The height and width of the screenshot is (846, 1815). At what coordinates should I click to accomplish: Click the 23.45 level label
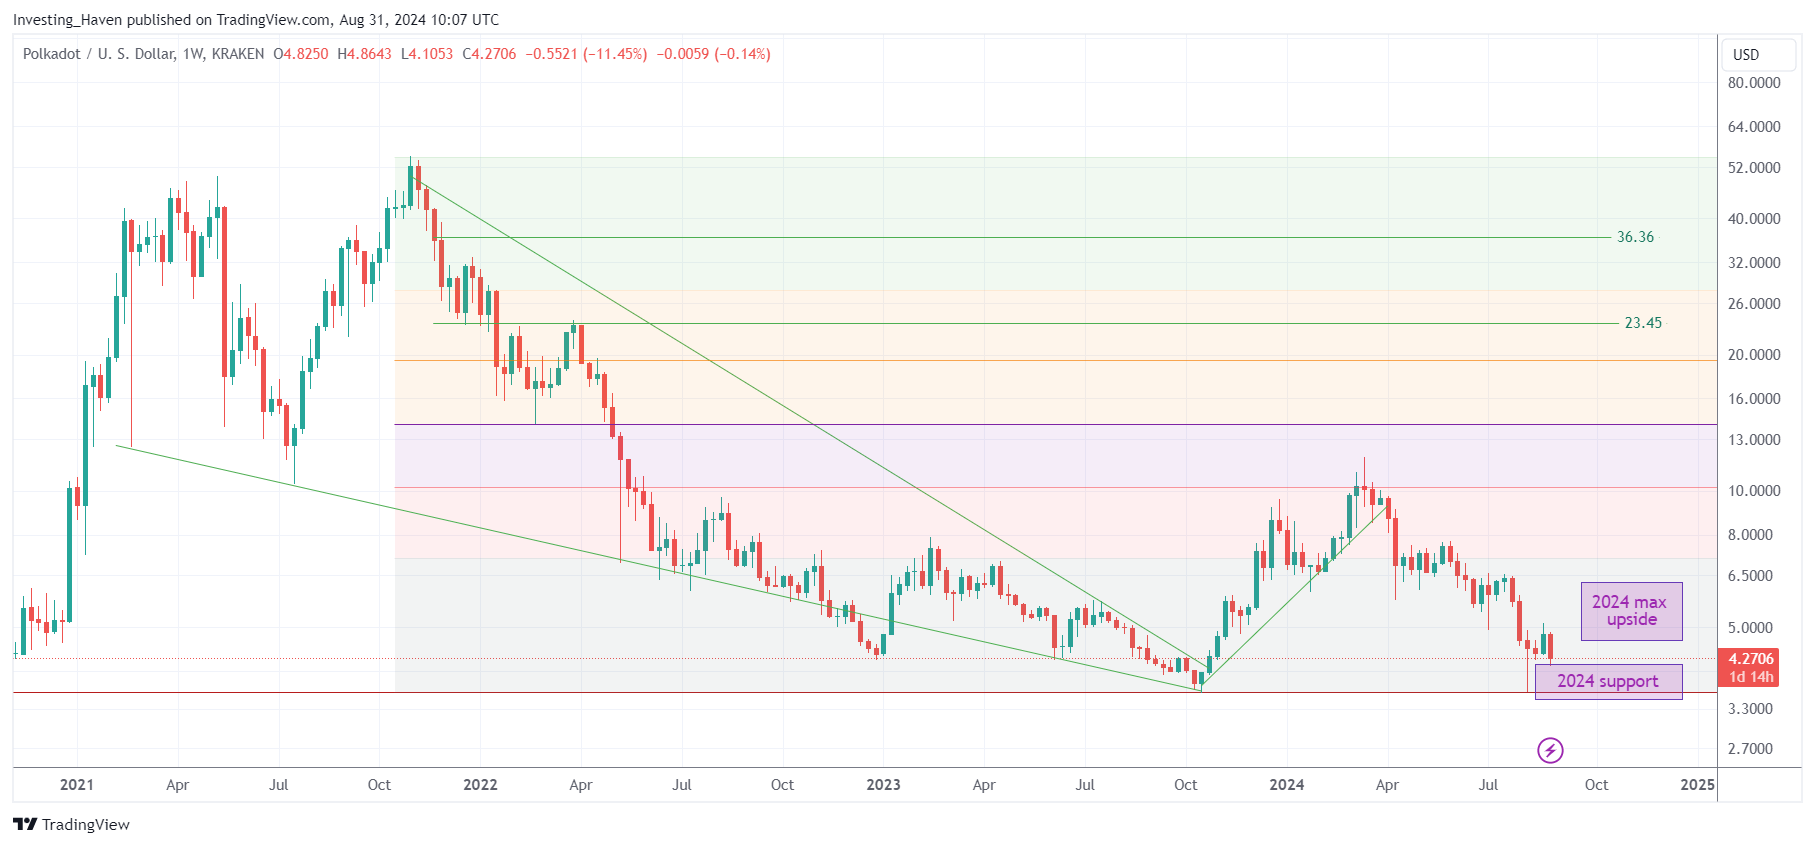(1643, 323)
